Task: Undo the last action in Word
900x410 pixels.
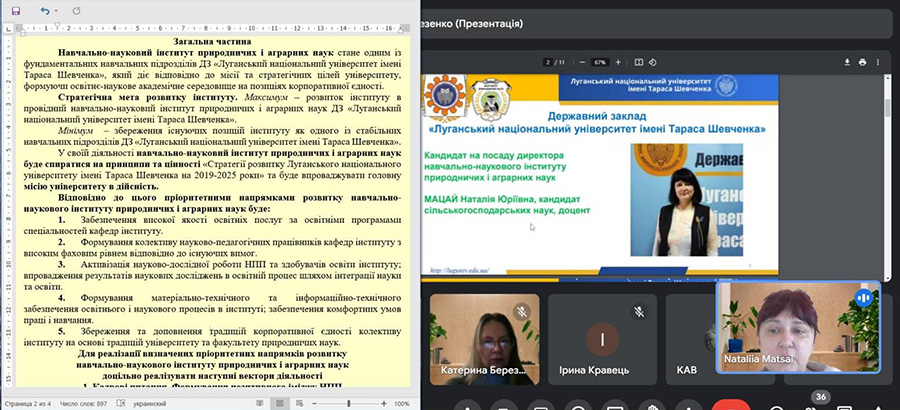Action: (x=44, y=10)
